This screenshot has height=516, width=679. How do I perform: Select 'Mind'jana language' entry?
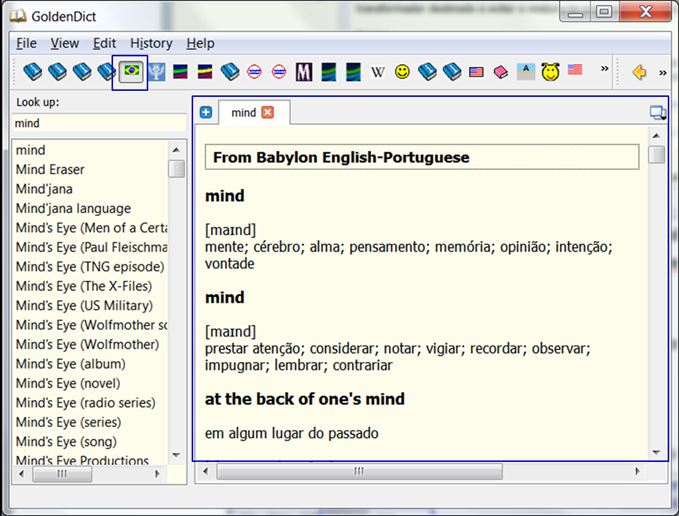(x=73, y=208)
